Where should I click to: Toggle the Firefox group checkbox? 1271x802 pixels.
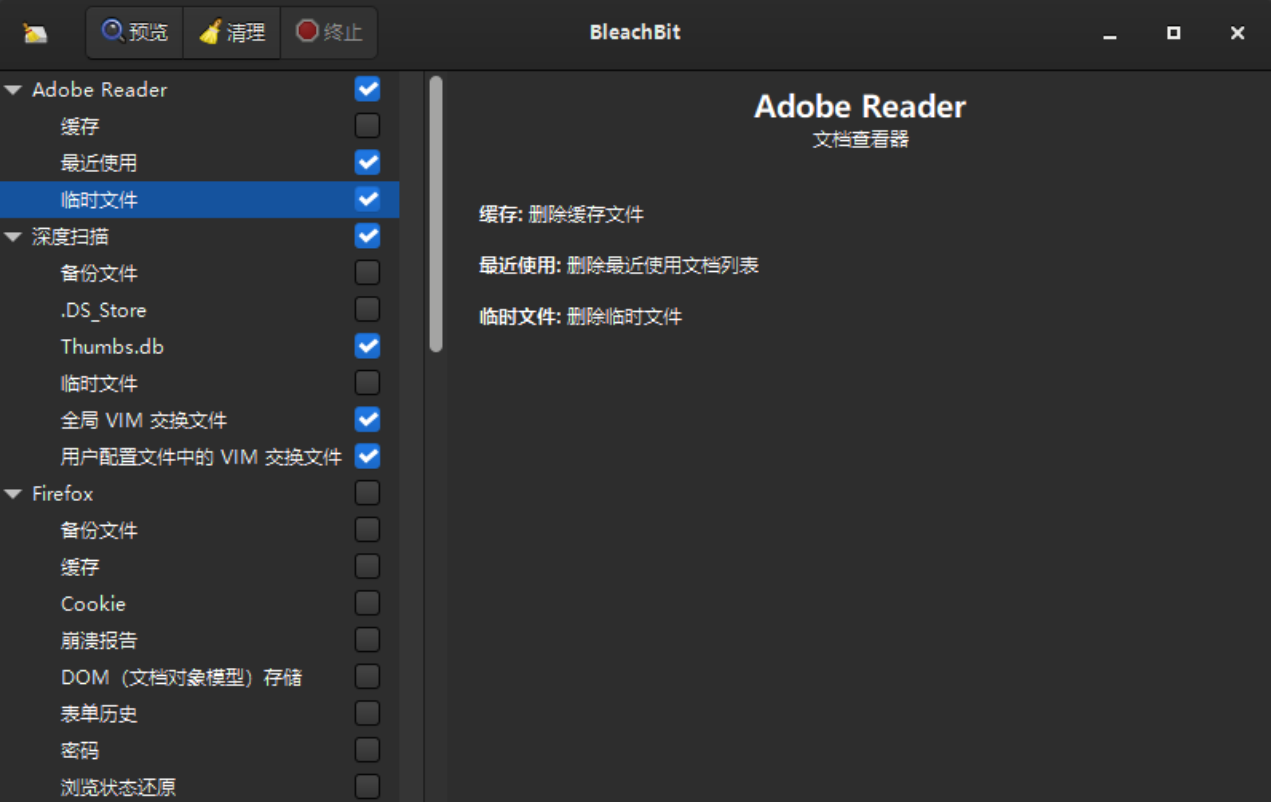[367, 493]
